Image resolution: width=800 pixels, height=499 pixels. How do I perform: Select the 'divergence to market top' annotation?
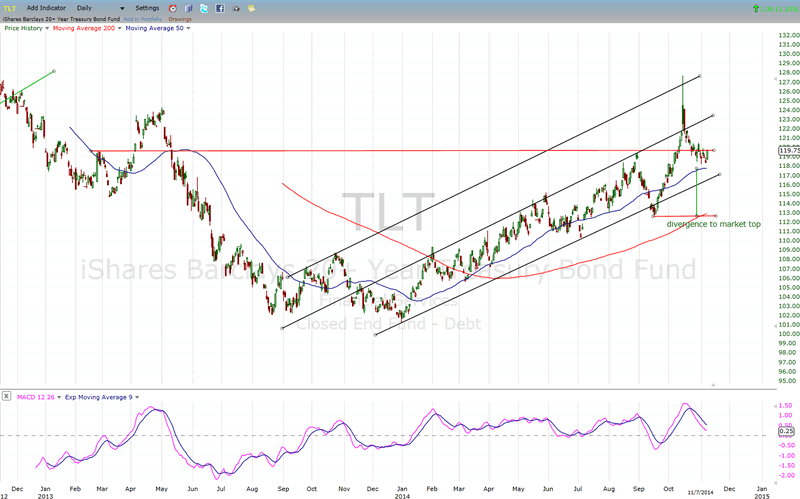pos(713,224)
